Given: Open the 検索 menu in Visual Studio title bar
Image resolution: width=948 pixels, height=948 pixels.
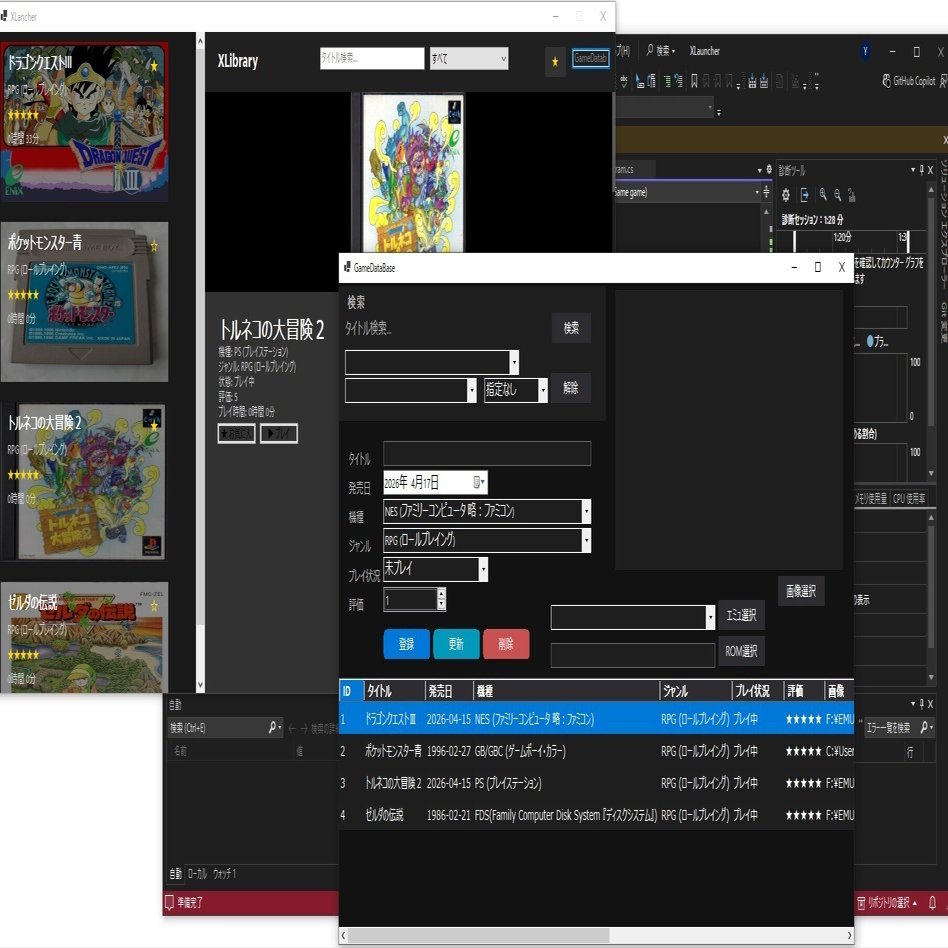Looking at the screenshot, I should tap(661, 51).
